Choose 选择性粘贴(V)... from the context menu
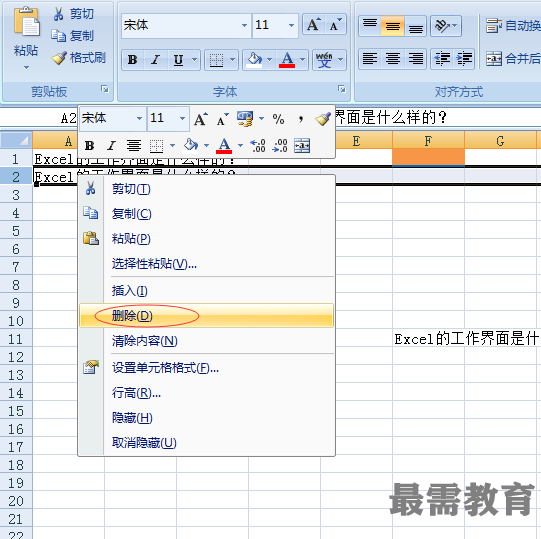This screenshot has width=541, height=539. 206,264
